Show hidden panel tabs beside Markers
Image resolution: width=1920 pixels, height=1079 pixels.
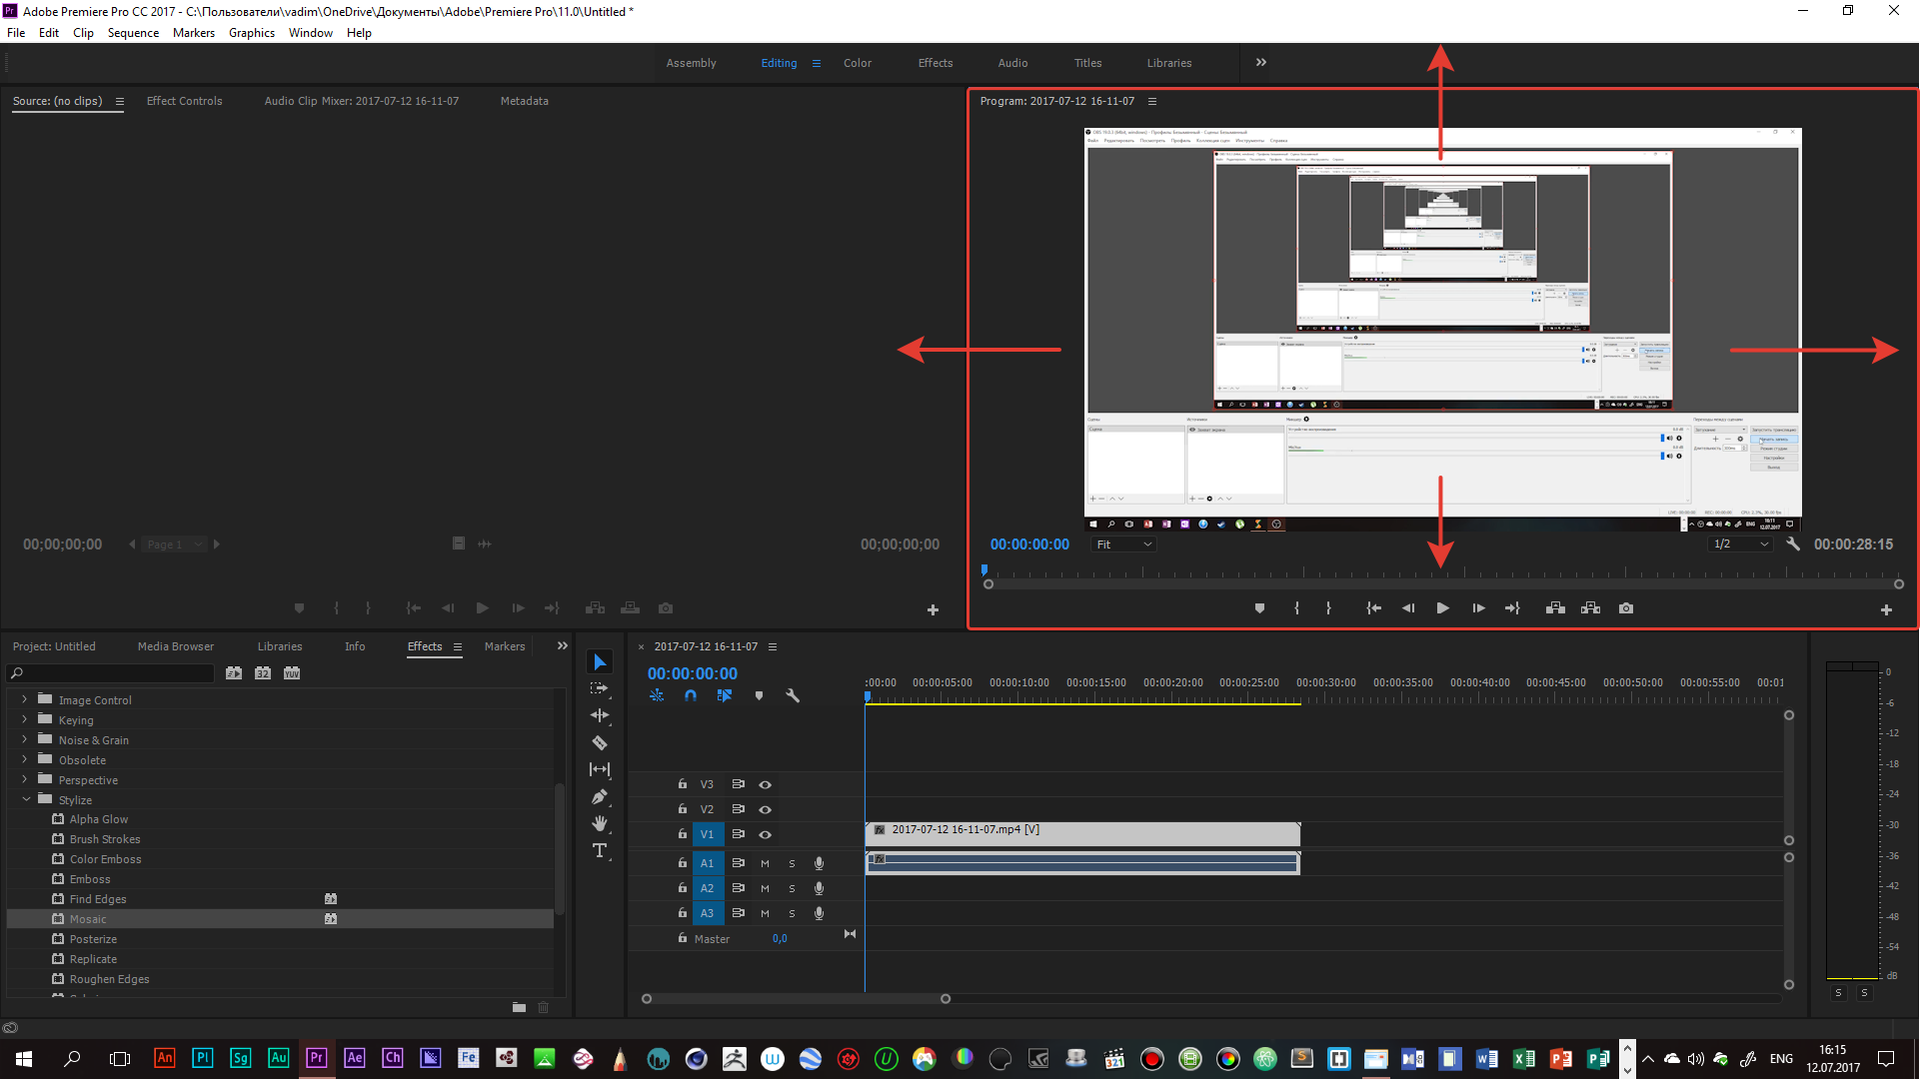tap(562, 646)
